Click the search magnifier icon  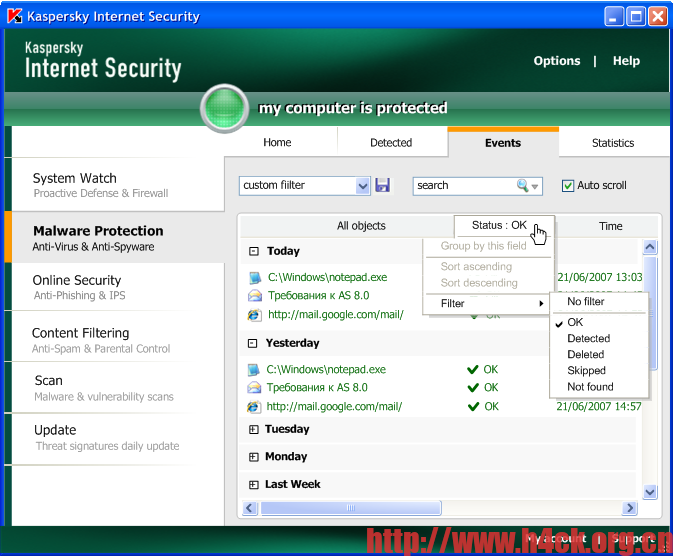click(522, 185)
